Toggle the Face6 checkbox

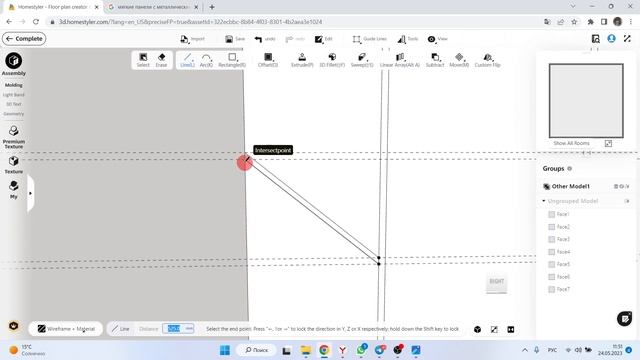551,277
